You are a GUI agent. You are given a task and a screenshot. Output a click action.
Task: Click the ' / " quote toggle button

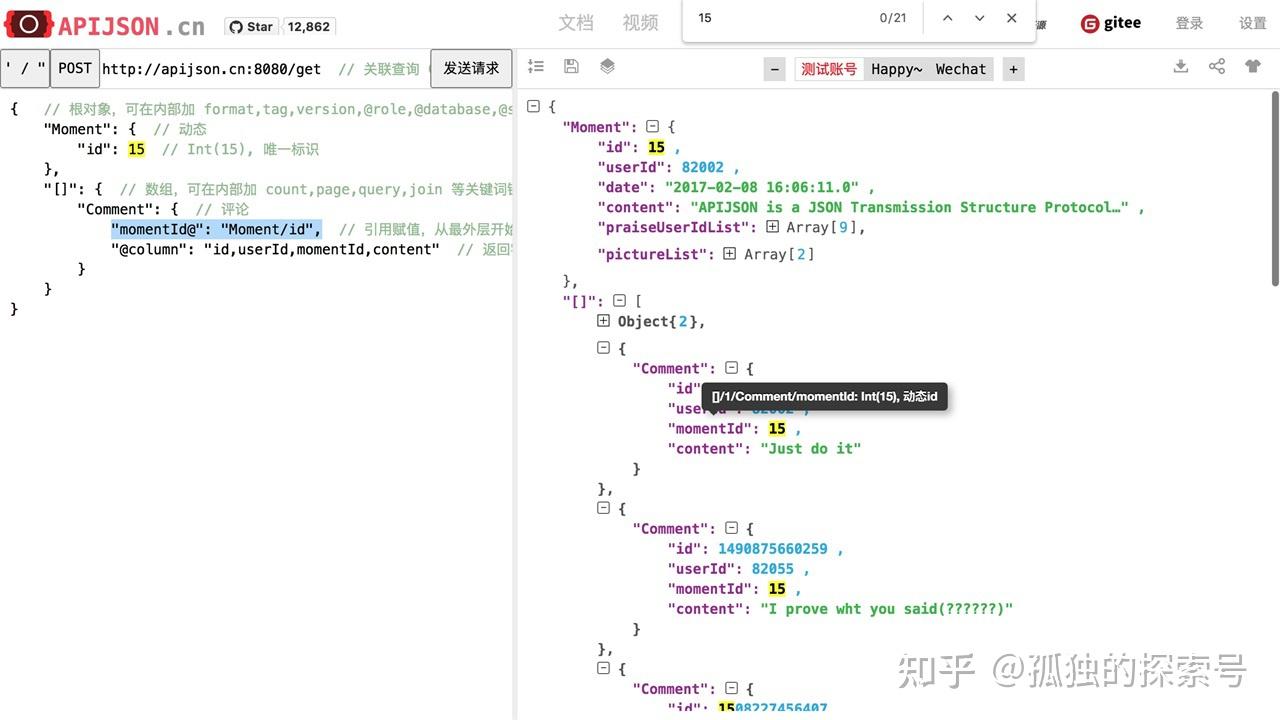tap(25, 69)
